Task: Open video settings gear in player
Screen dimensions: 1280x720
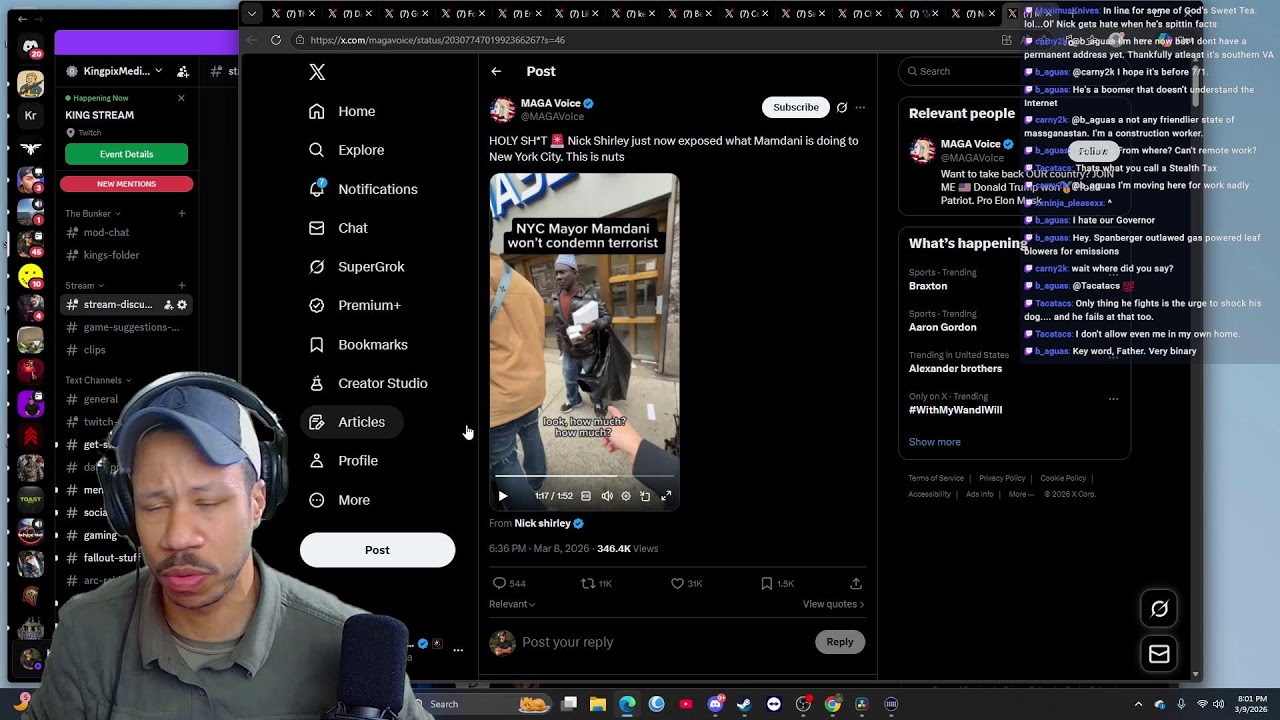Action: [626, 496]
